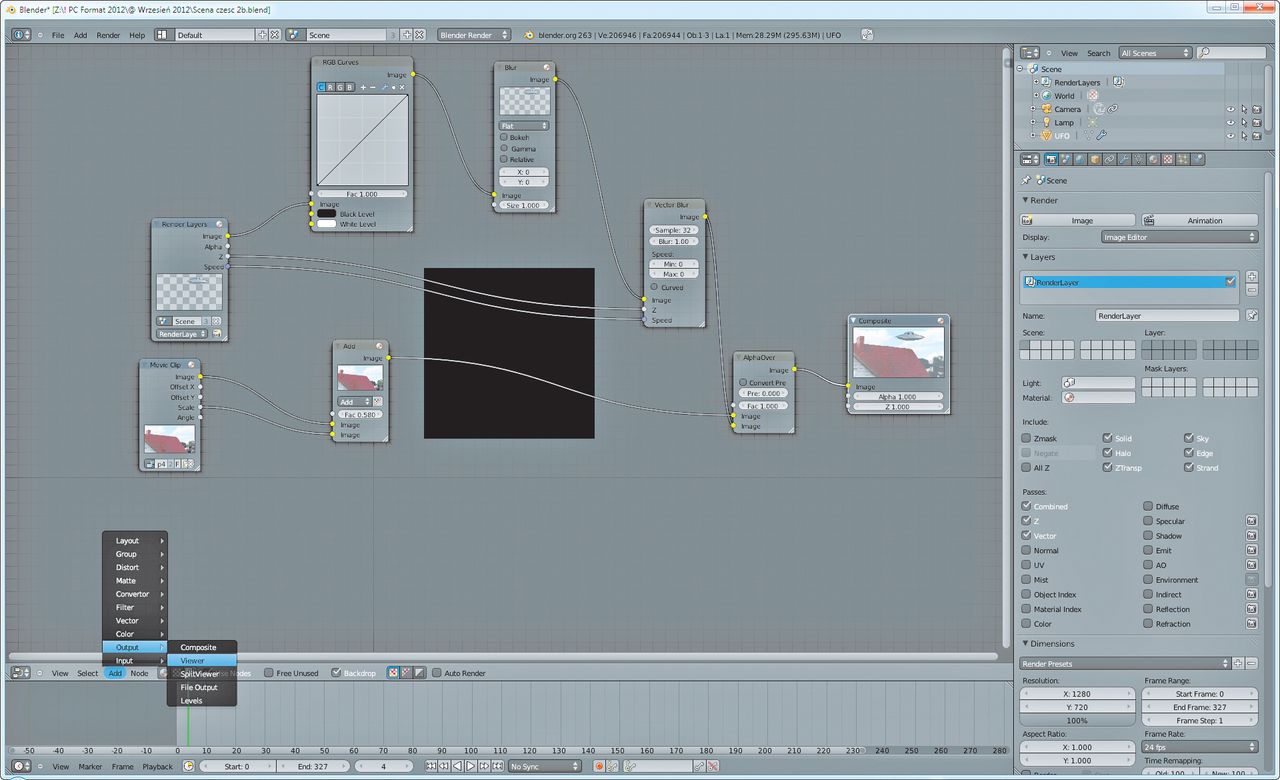
Task: Click the auto keyframe record button
Action: (599, 766)
